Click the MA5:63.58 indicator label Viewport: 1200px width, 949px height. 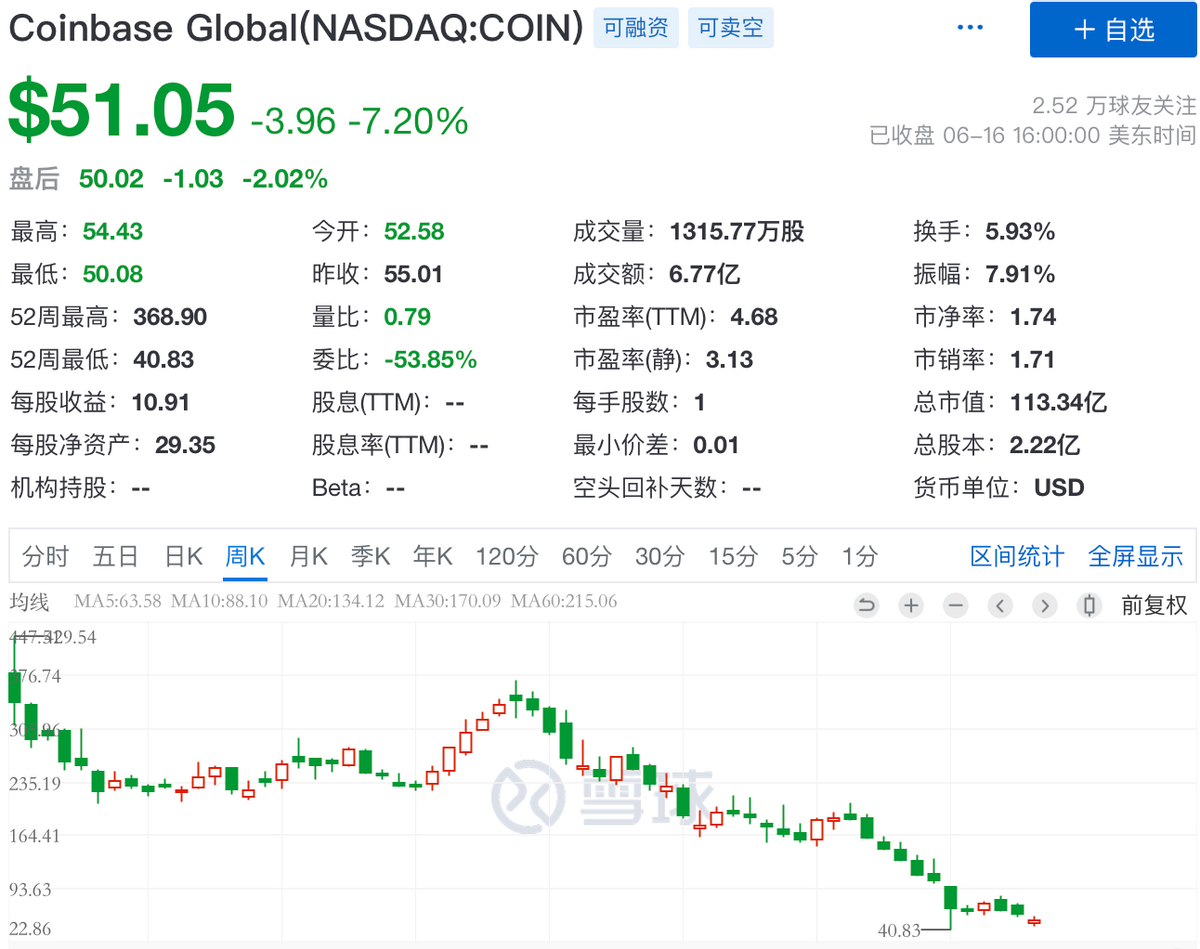pyautogui.click(x=118, y=602)
